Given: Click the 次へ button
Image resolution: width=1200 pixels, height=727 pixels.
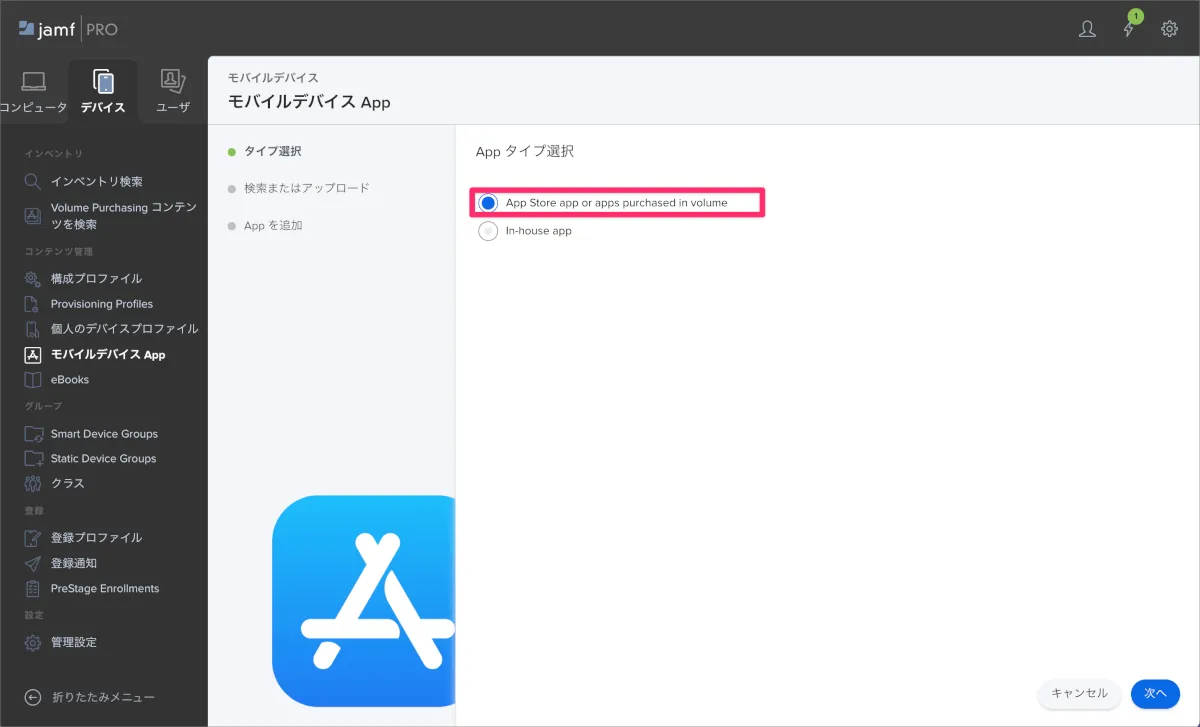Looking at the screenshot, I should (1156, 693).
